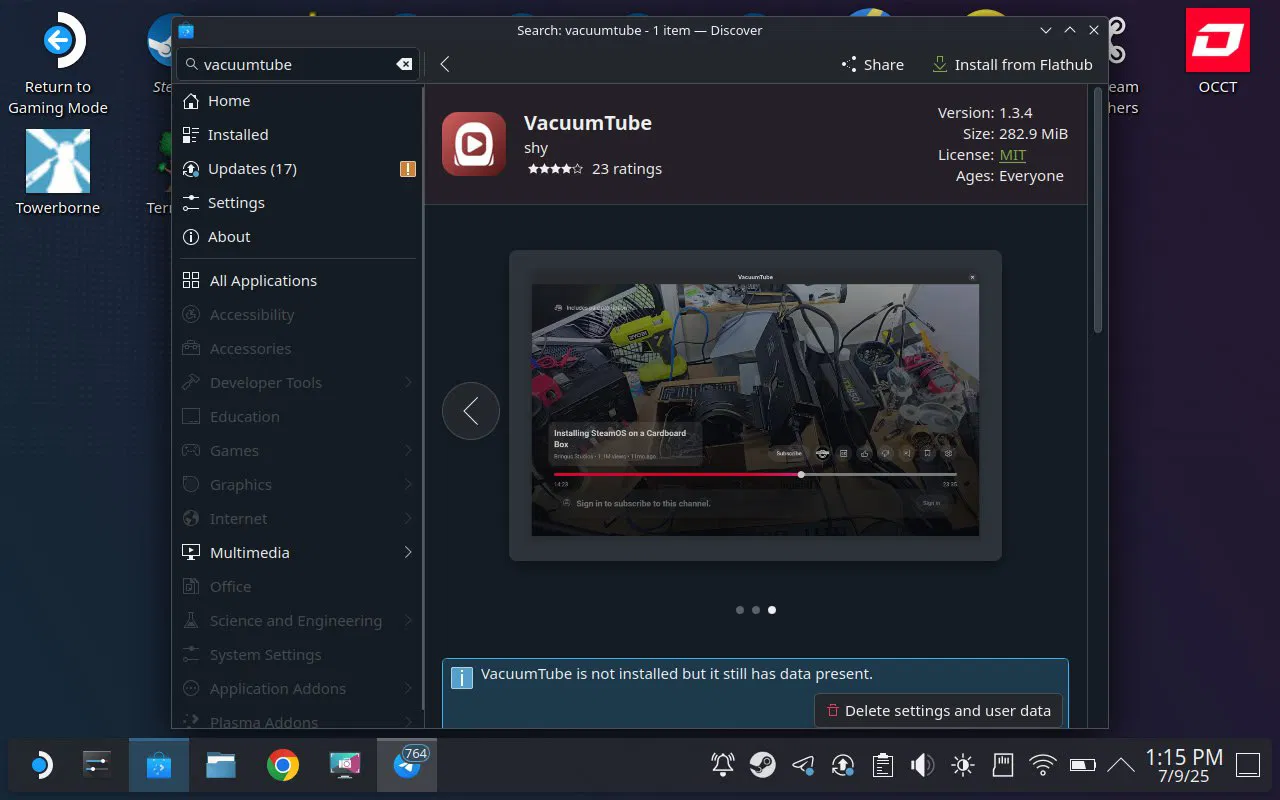Click the vacuumtube search field

[297, 64]
